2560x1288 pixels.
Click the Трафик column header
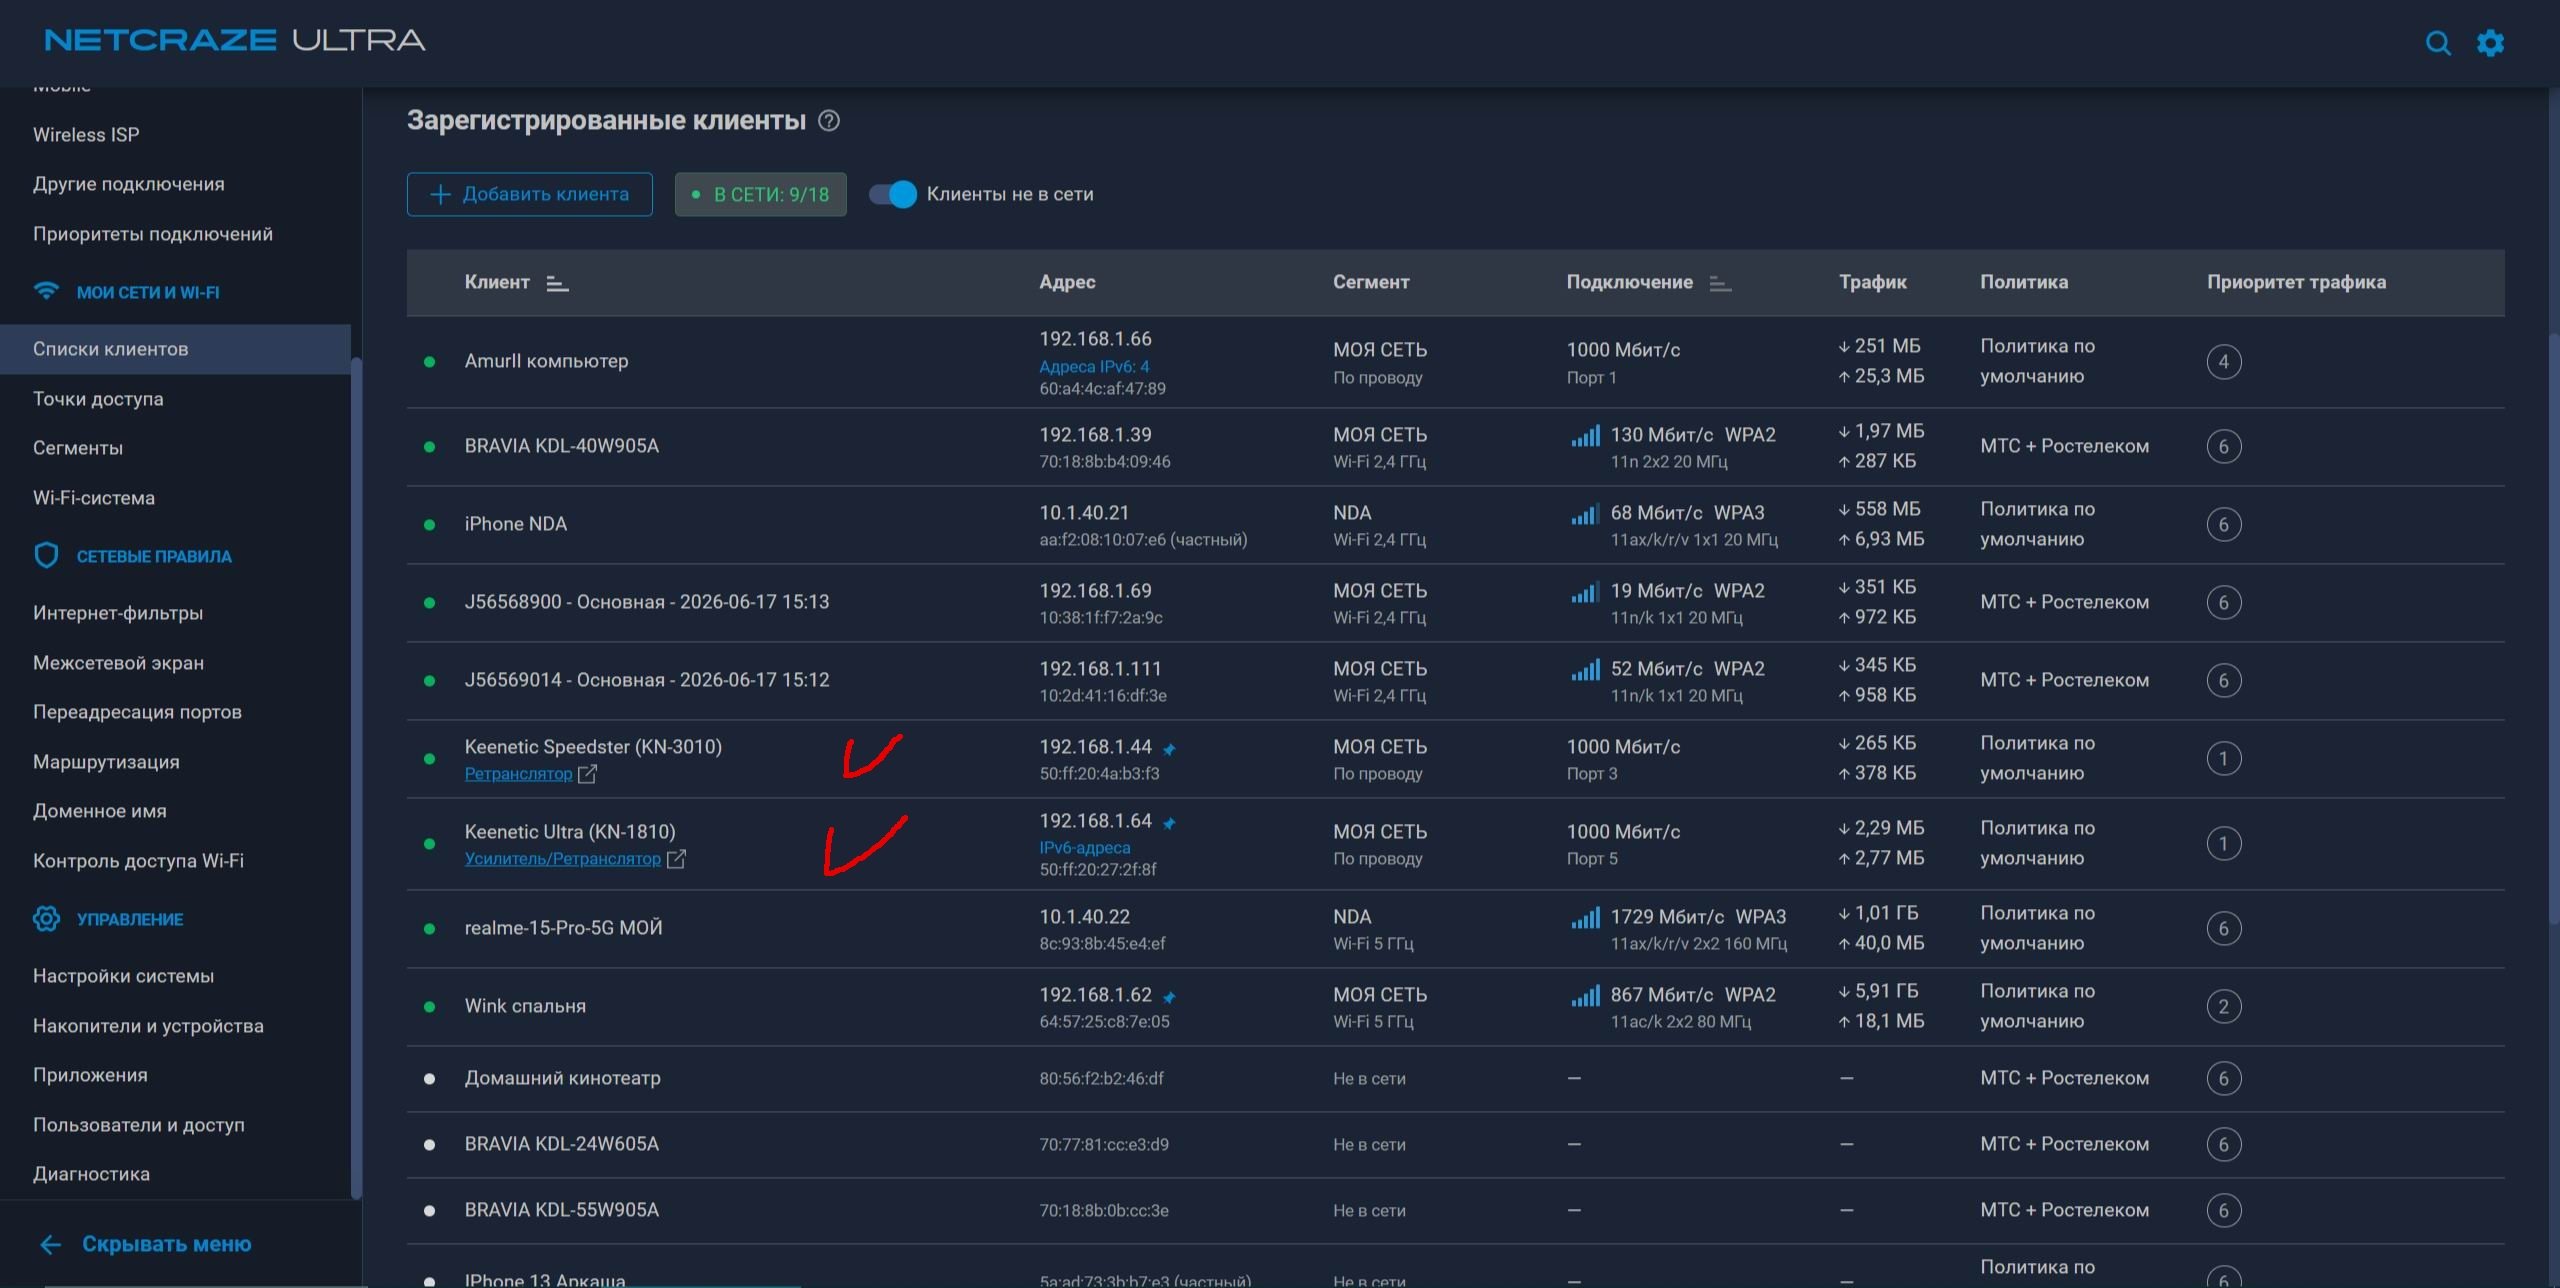click(1872, 283)
